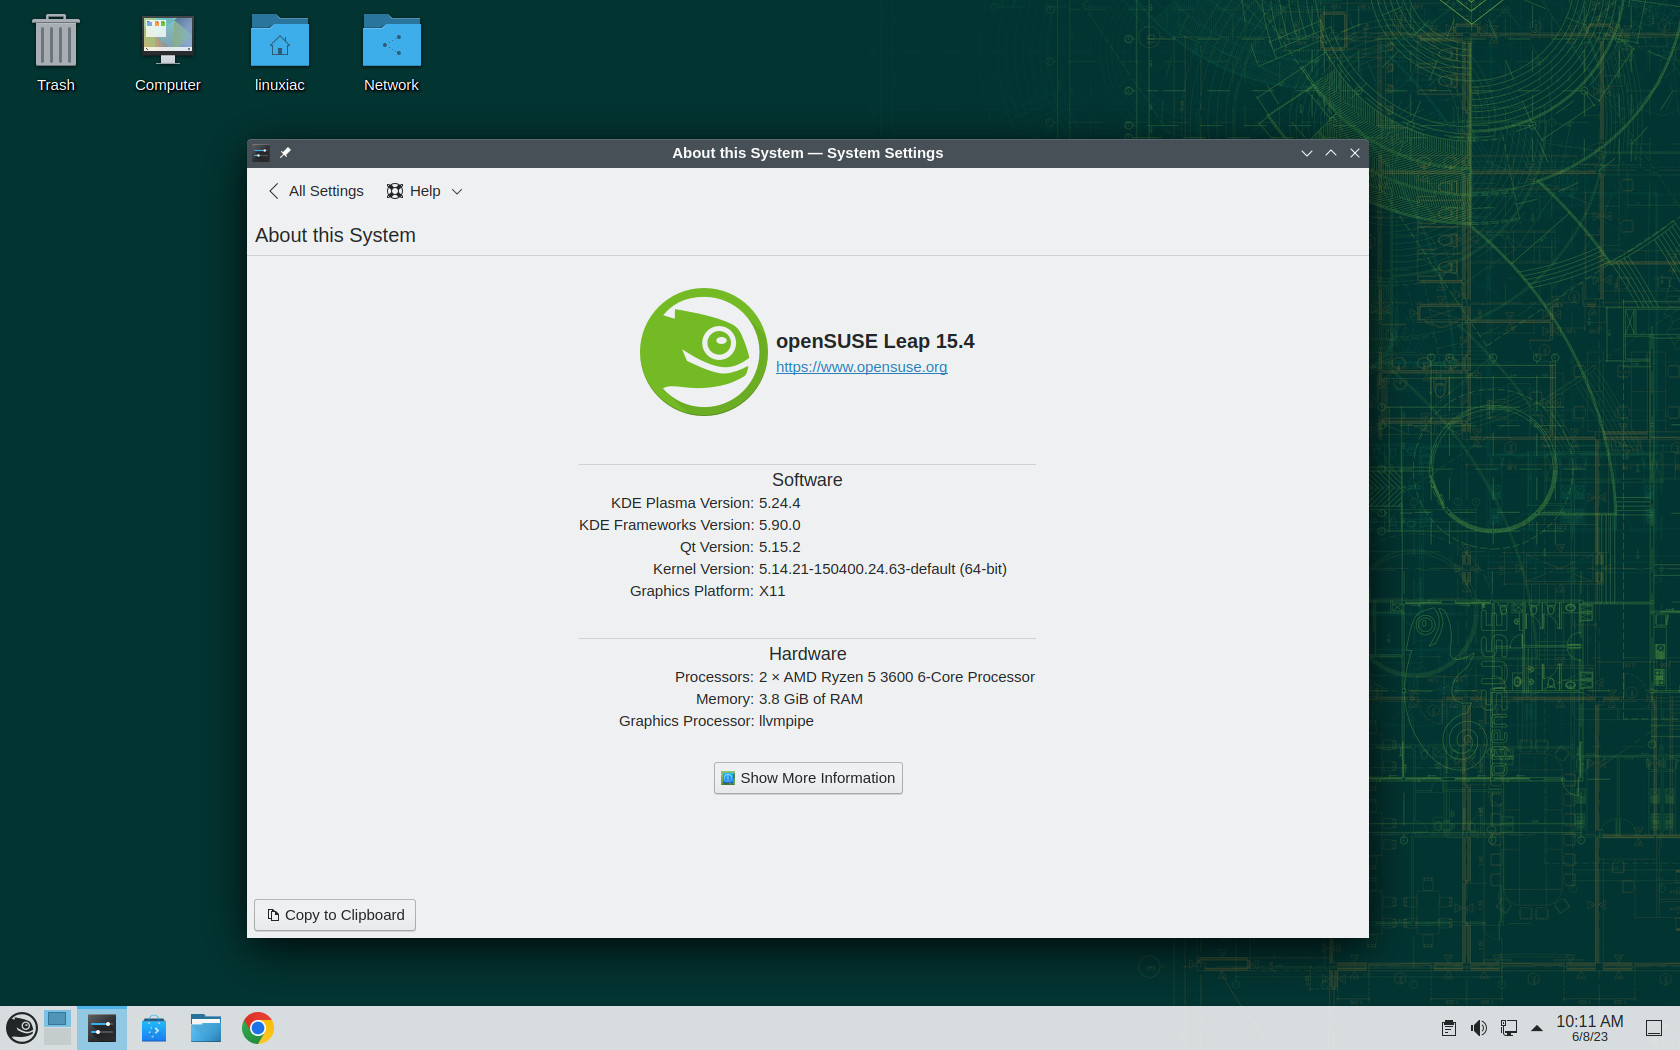The height and width of the screenshot is (1050, 1680).
Task: Expand hidden system tray icons arrow
Action: (x=1537, y=1028)
